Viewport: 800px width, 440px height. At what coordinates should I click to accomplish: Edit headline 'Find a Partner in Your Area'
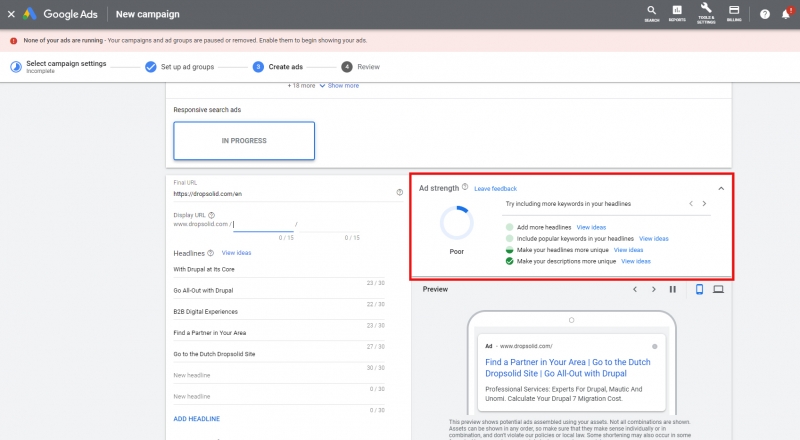coord(279,333)
